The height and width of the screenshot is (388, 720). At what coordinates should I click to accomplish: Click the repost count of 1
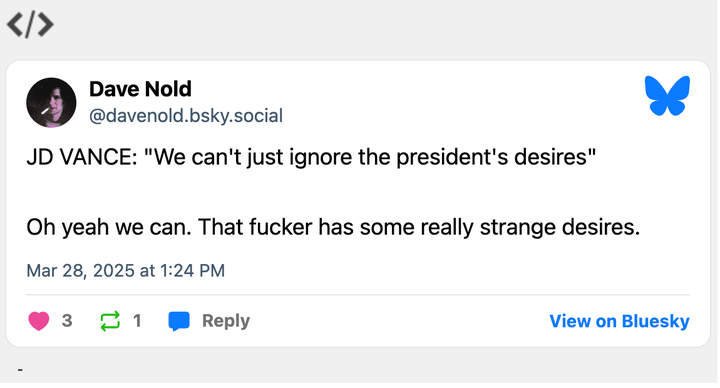click(137, 321)
